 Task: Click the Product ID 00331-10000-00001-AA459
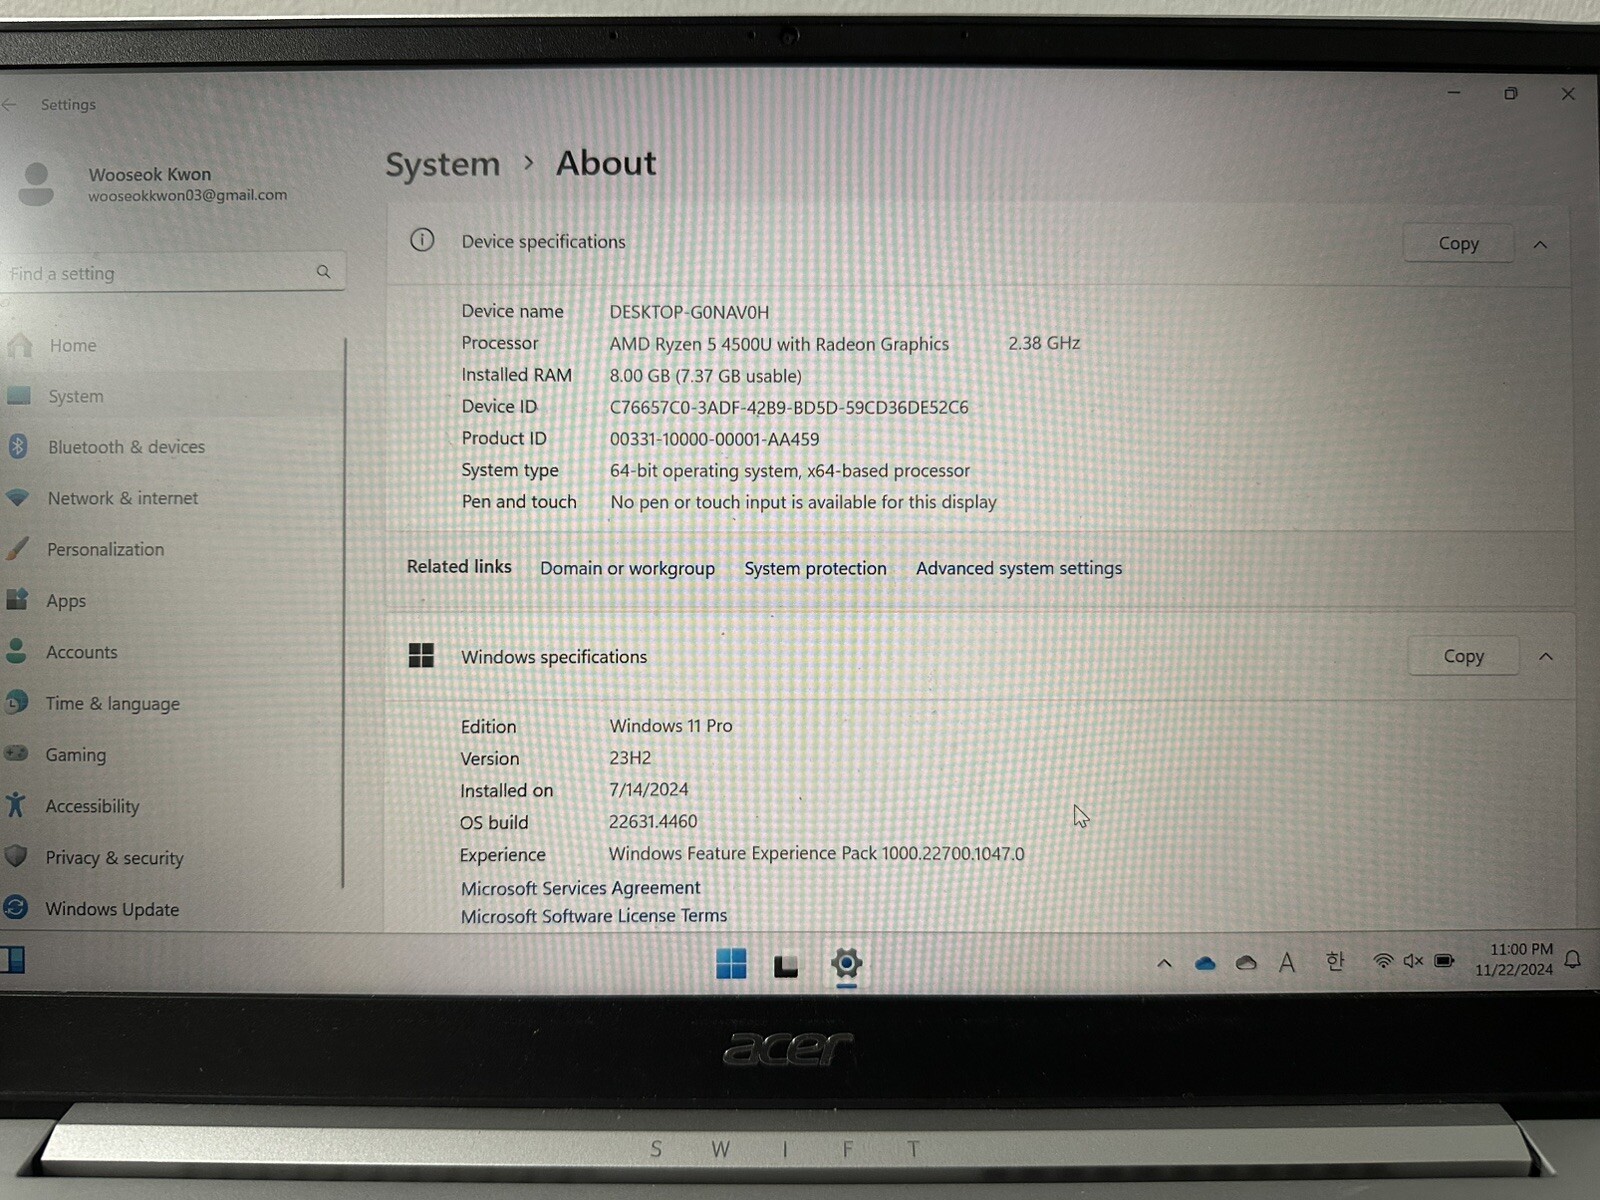click(x=714, y=439)
